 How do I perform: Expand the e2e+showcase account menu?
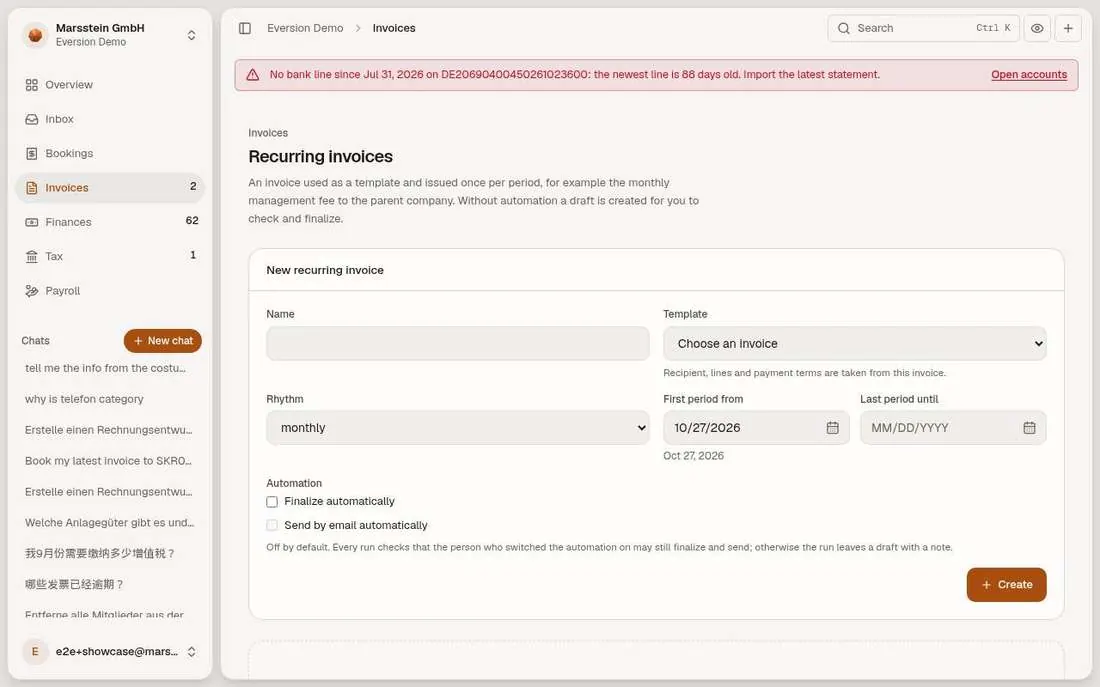pos(192,651)
